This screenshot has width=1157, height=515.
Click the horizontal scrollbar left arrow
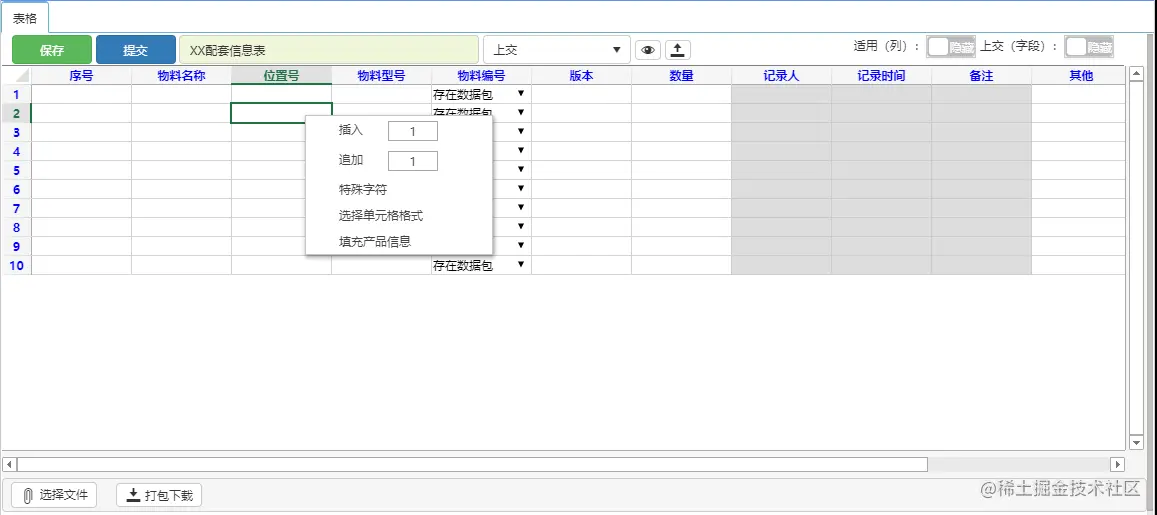click(x=10, y=464)
